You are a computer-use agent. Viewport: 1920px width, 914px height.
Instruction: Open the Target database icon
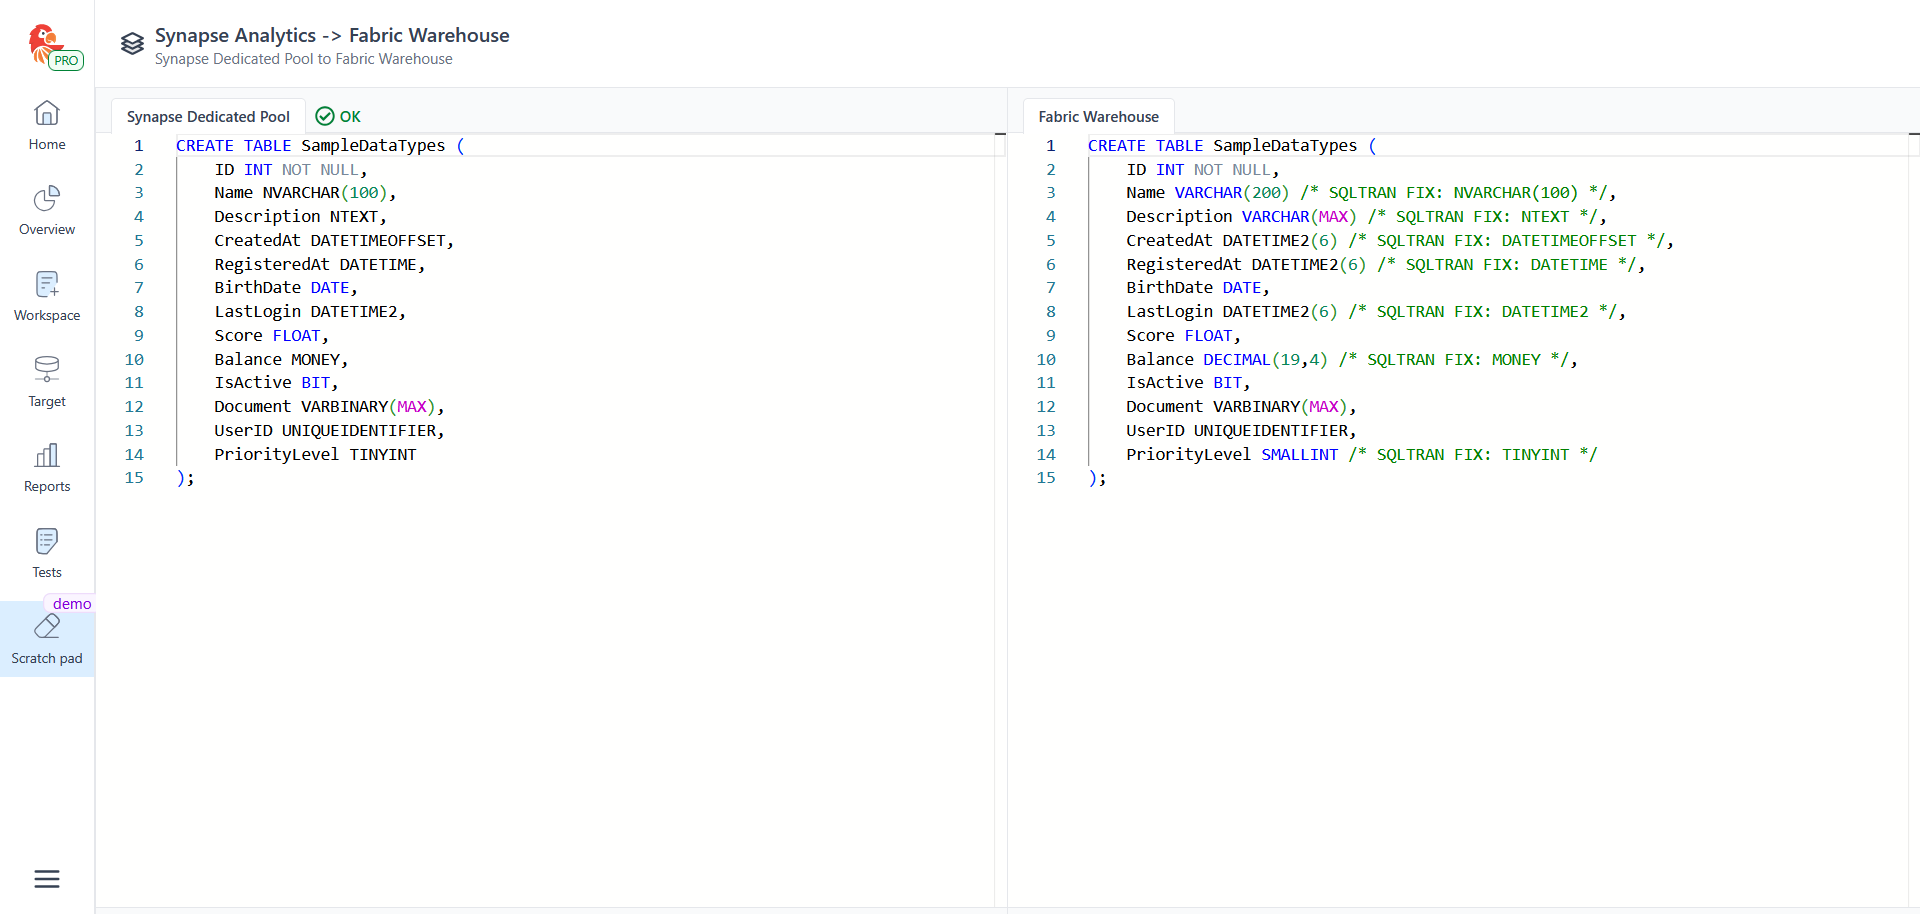(47, 370)
